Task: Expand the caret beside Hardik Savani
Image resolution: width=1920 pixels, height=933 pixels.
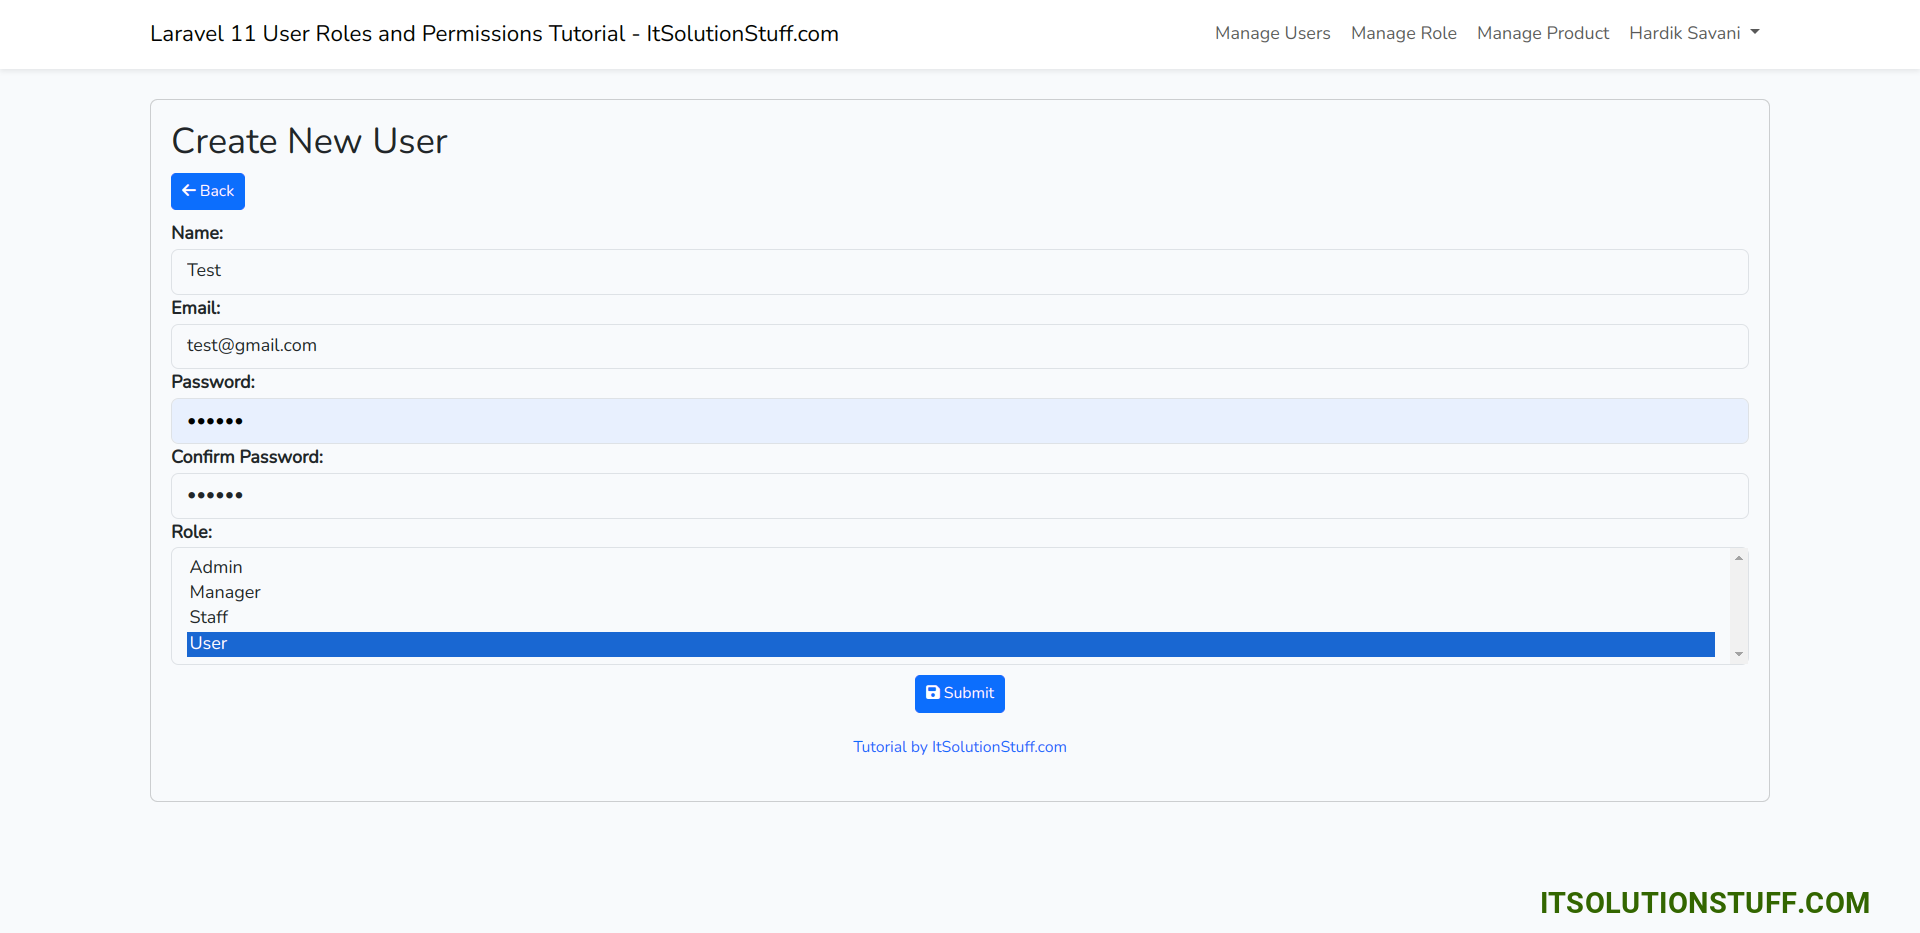Action: point(1754,33)
